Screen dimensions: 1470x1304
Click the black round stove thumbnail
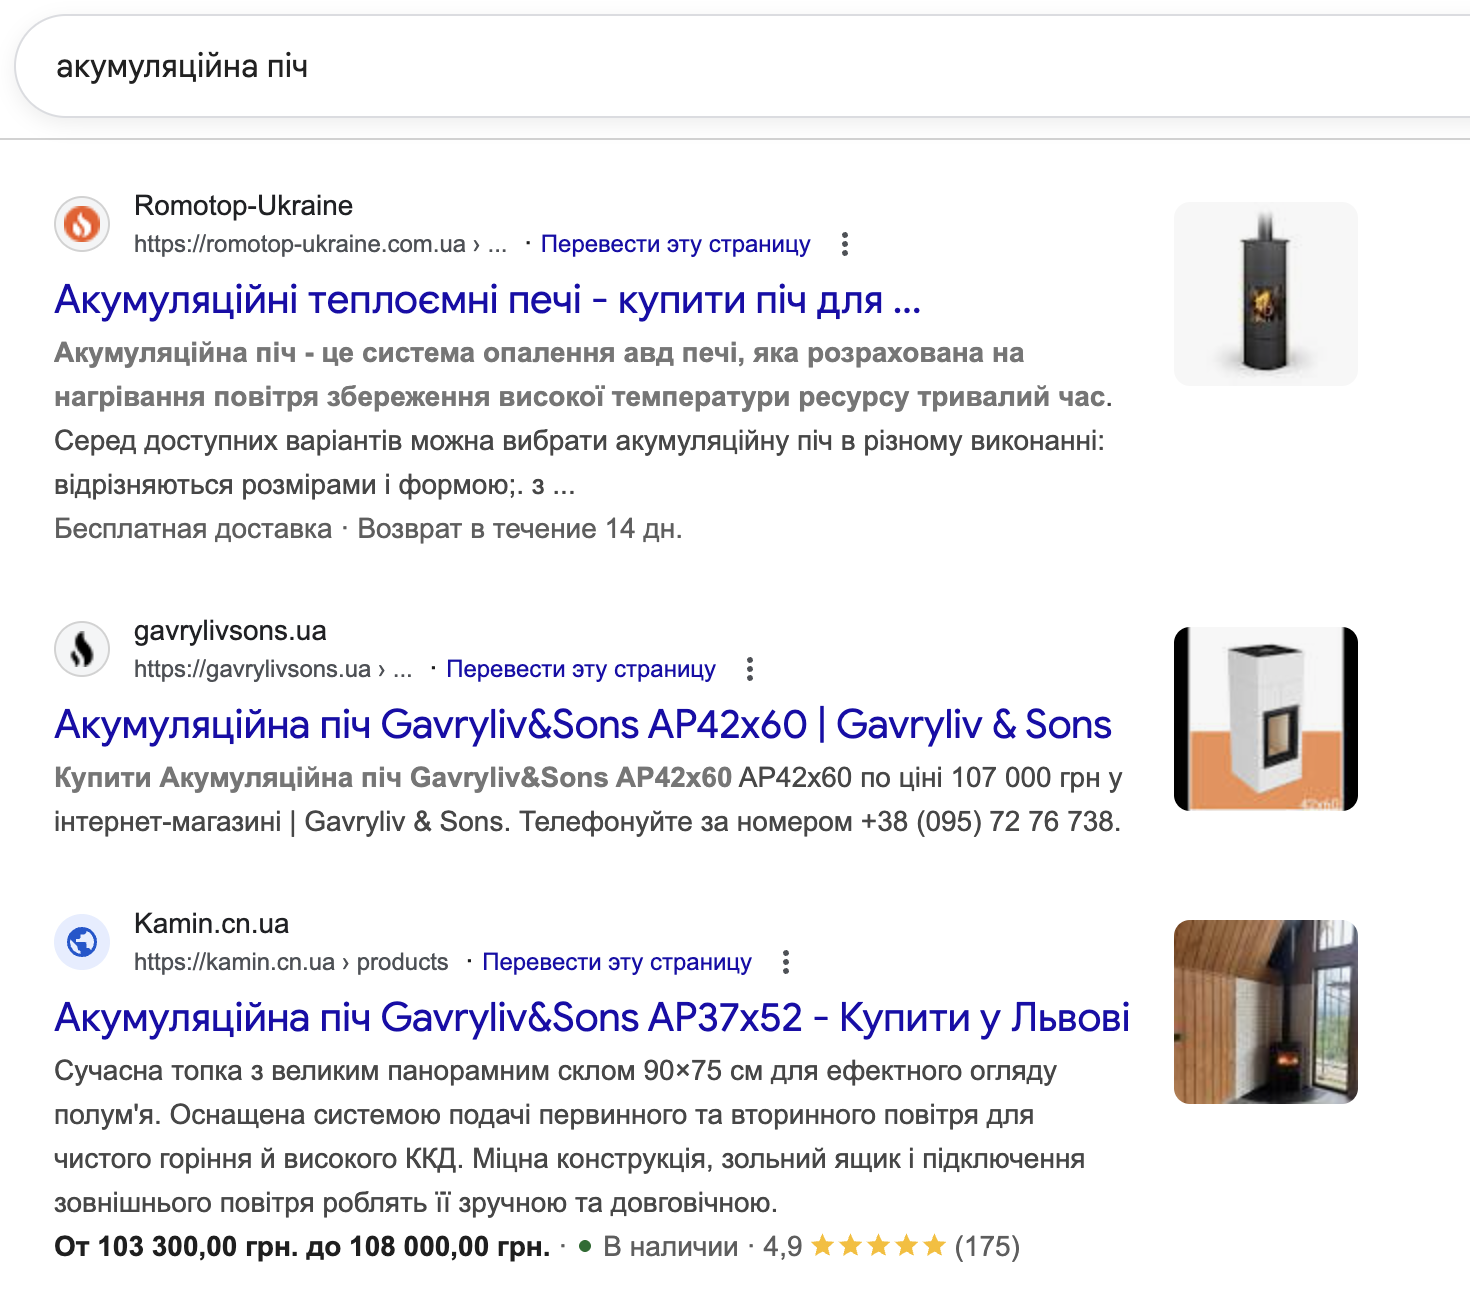(x=1265, y=294)
